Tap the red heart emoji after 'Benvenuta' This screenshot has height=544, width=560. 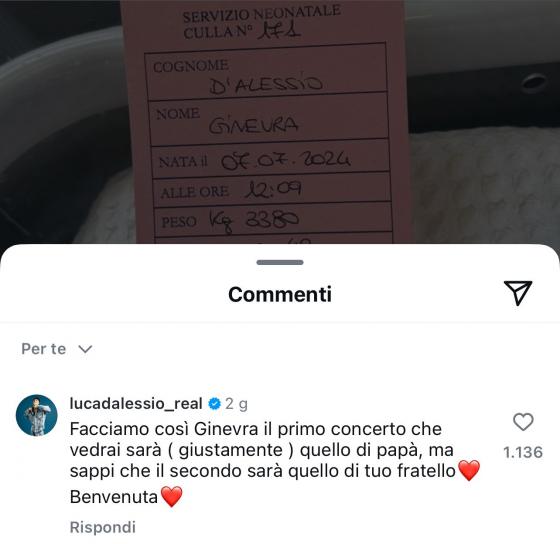coord(172,497)
